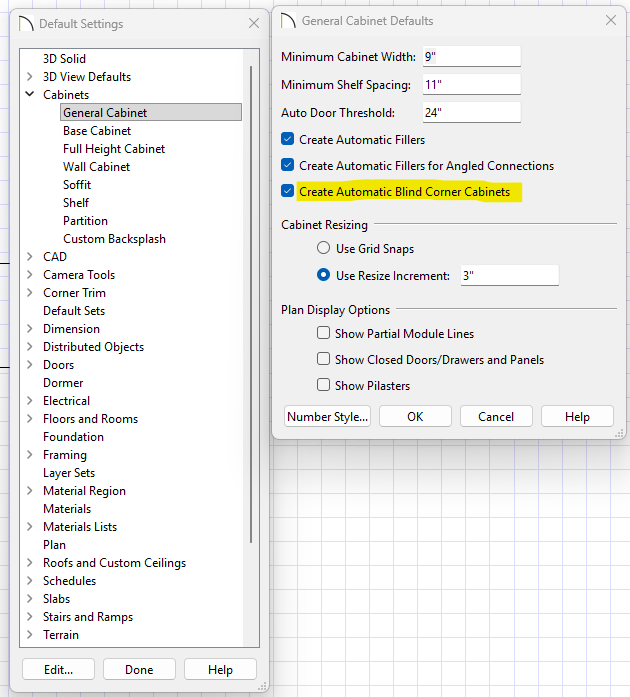
Task: Close the Default Settings window
Action: (253, 23)
